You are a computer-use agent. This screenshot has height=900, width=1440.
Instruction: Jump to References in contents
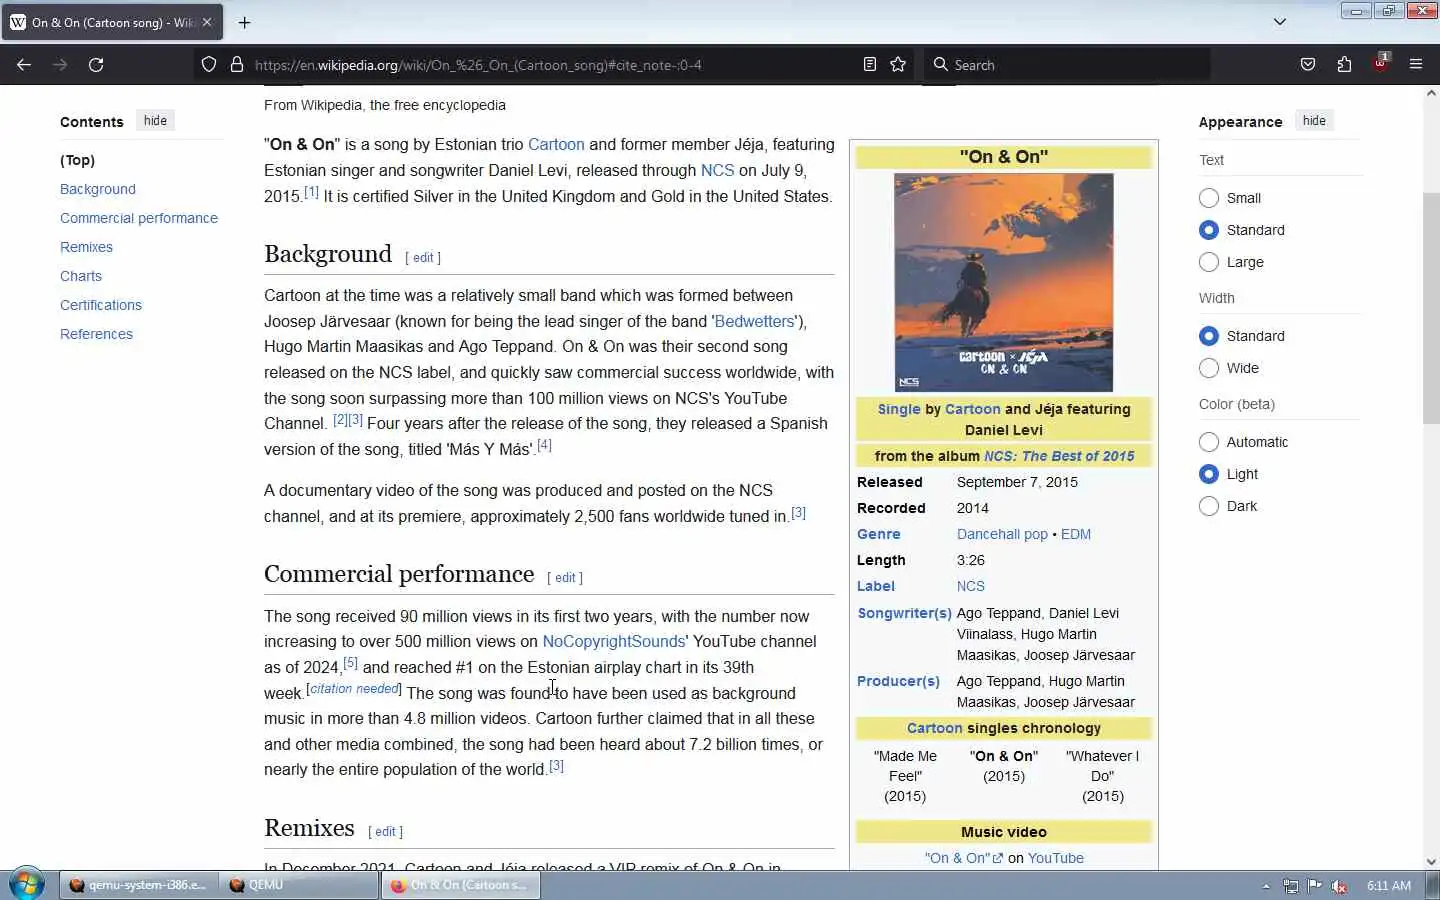click(96, 334)
